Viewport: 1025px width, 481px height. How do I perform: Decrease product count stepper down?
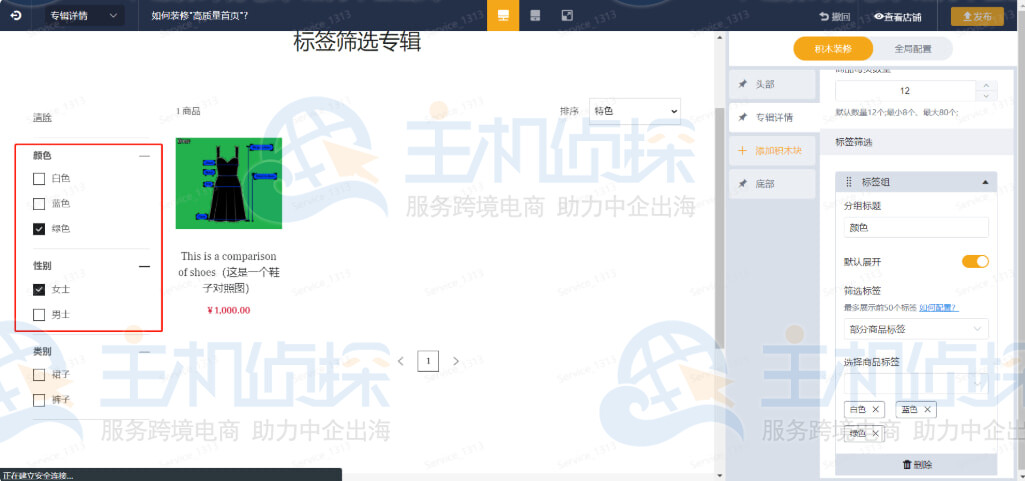[986, 96]
